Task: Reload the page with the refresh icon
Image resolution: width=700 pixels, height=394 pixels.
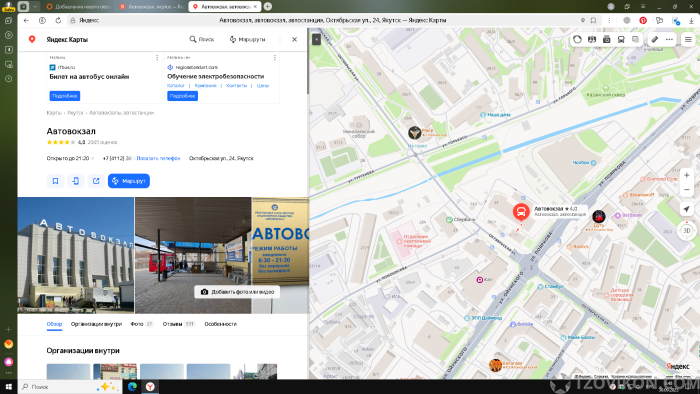Action: [58, 20]
